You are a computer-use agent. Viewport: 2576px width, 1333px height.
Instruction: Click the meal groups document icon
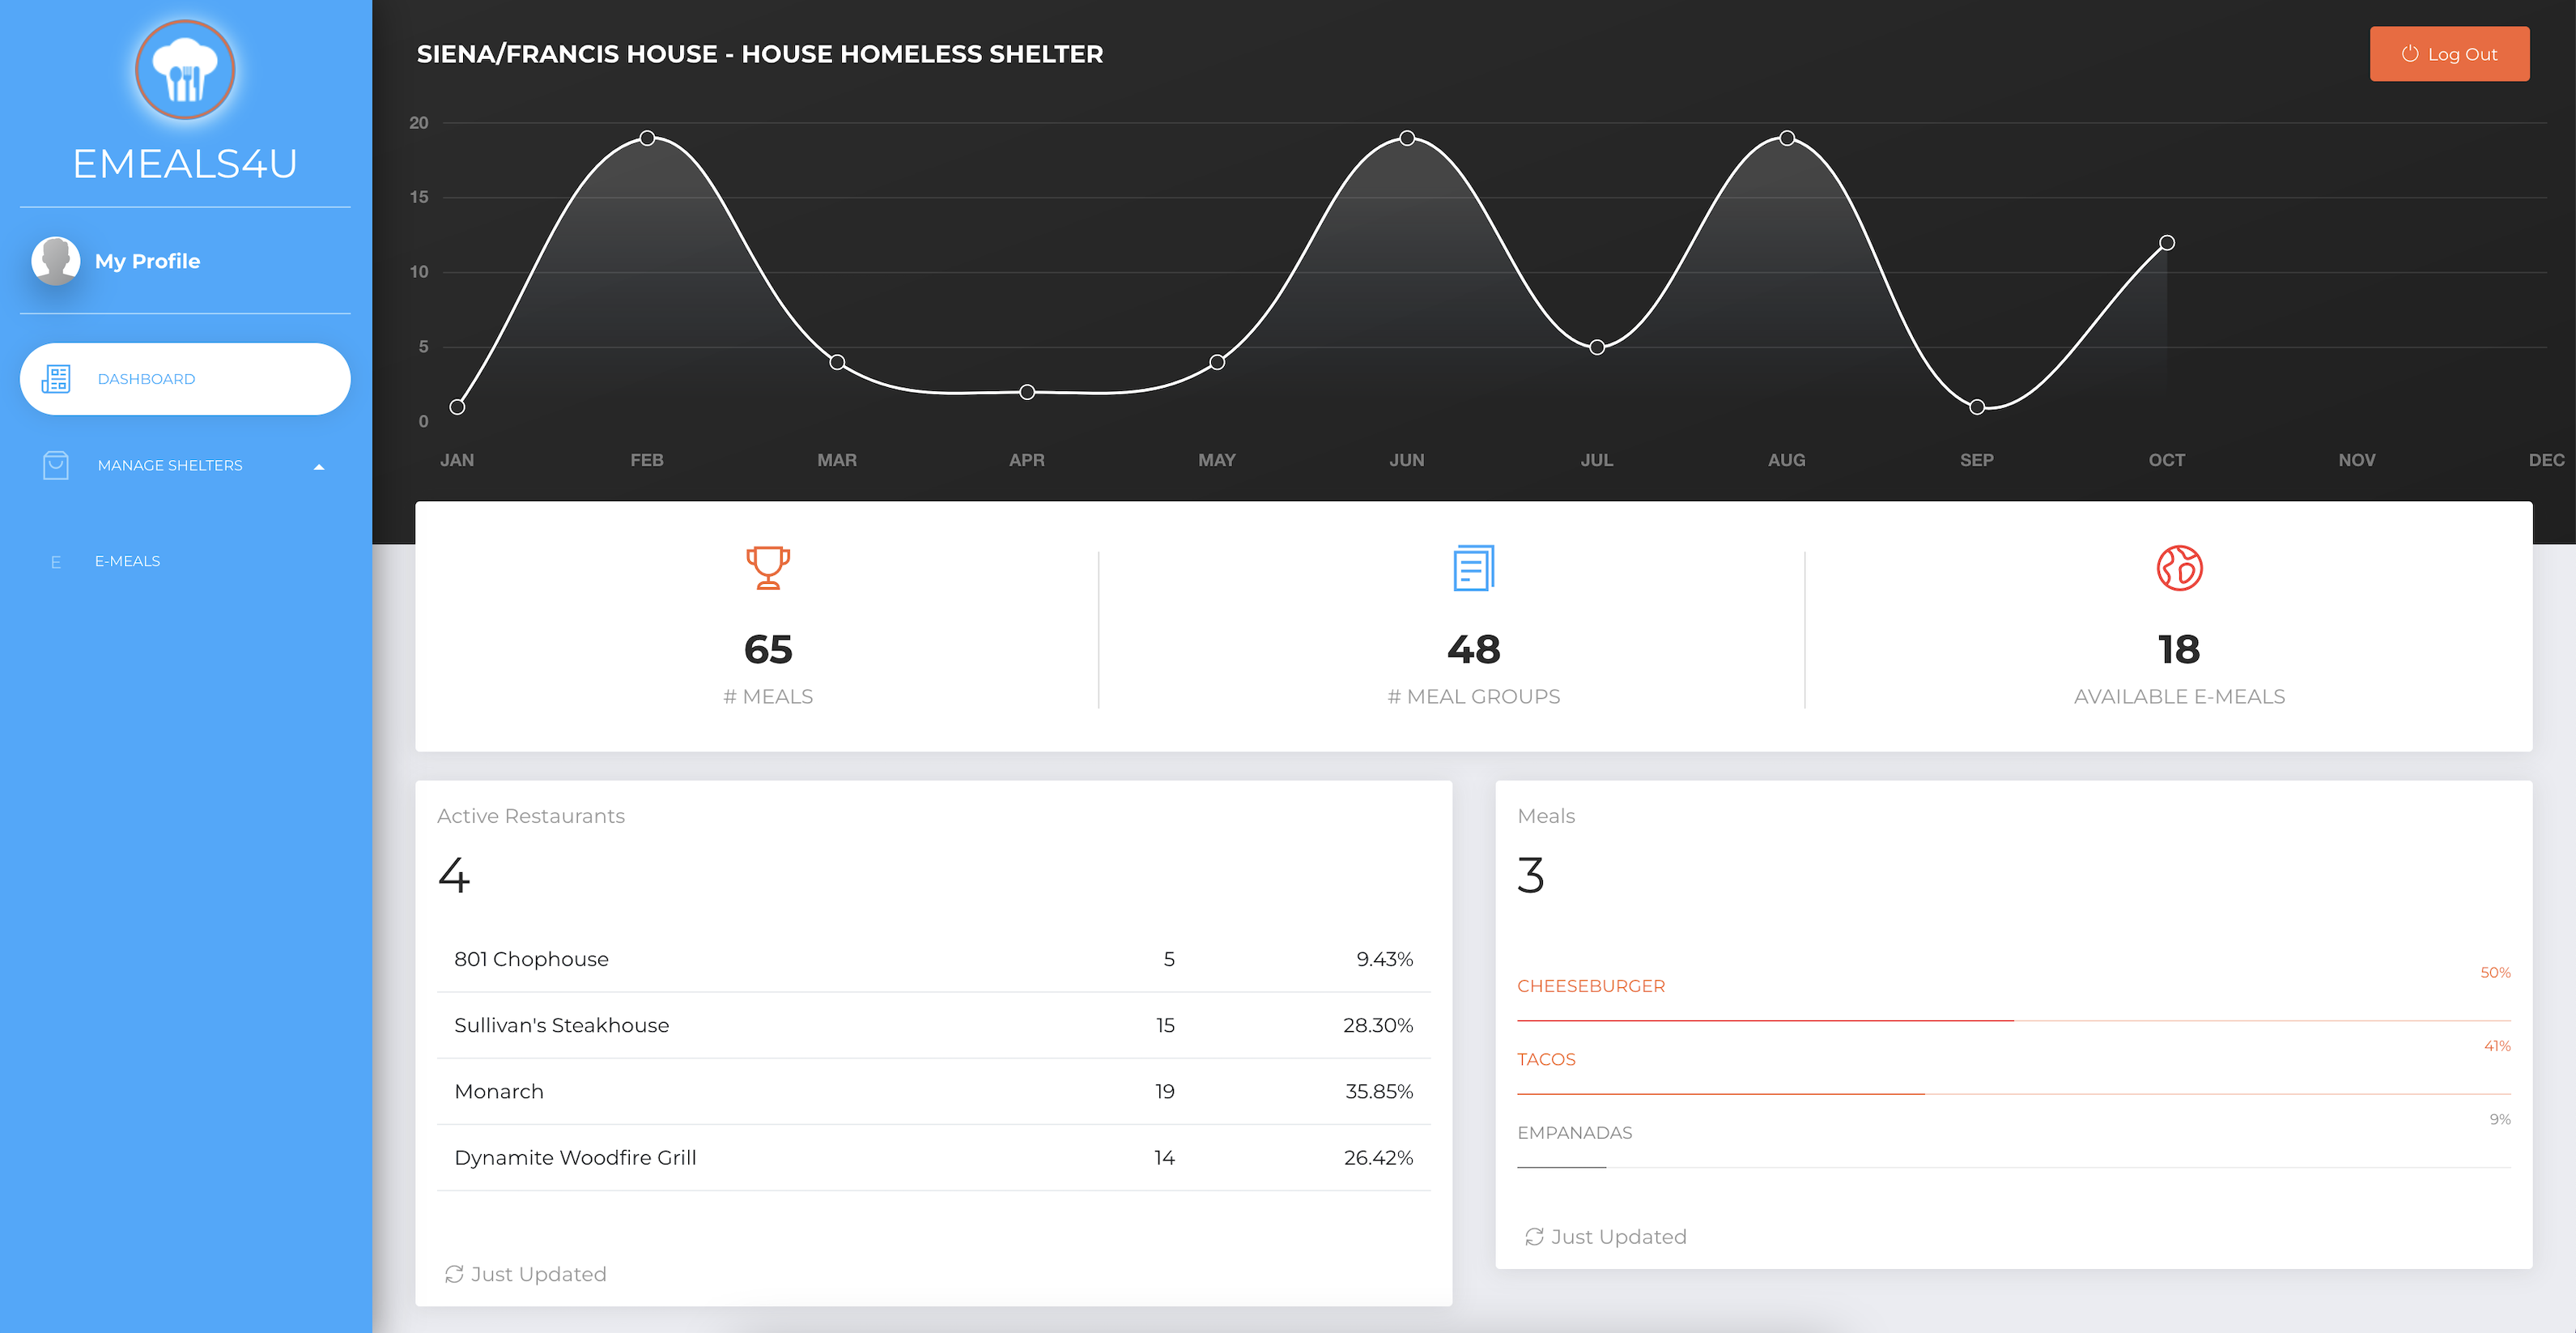[x=1472, y=566]
